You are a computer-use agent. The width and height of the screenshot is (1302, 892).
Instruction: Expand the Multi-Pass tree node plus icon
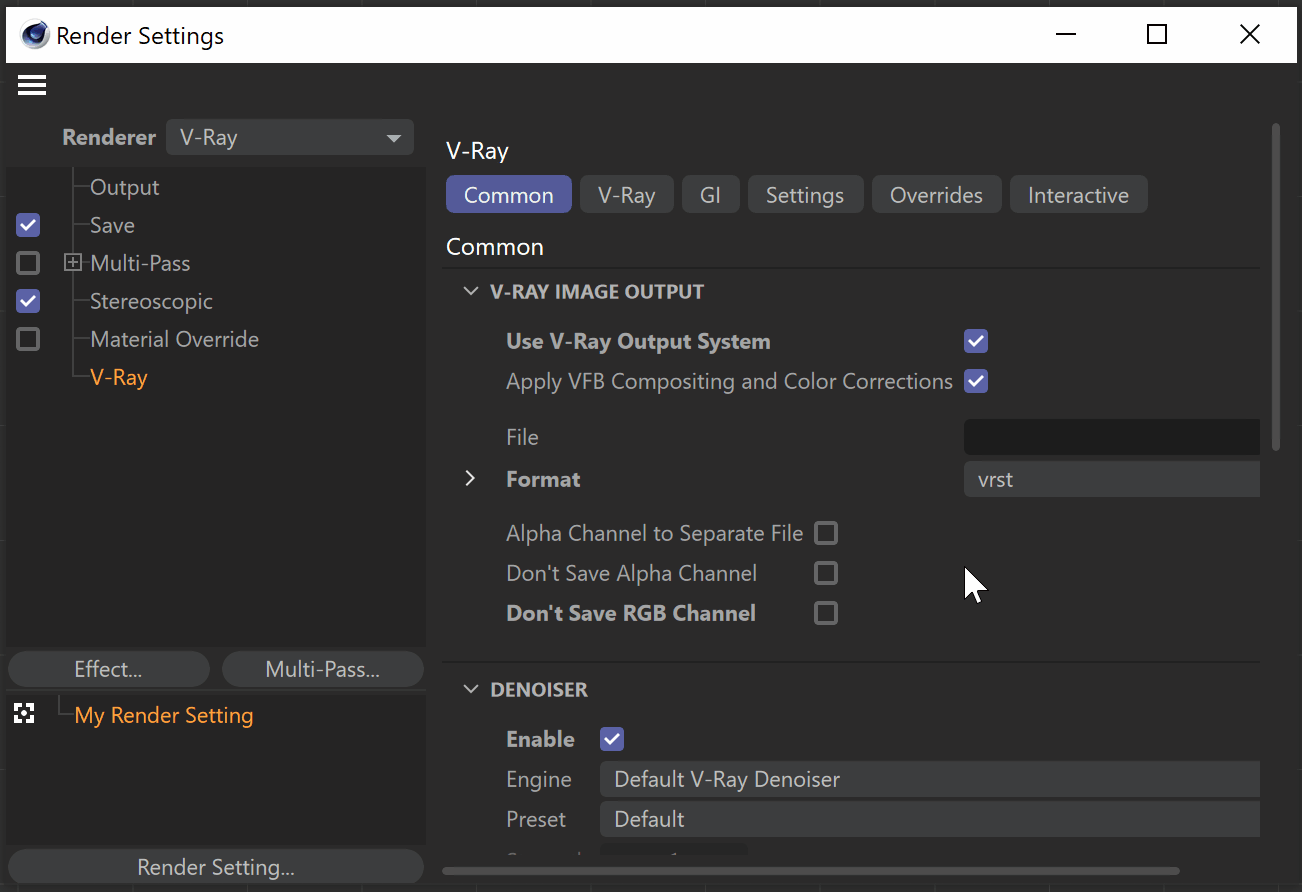73,263
